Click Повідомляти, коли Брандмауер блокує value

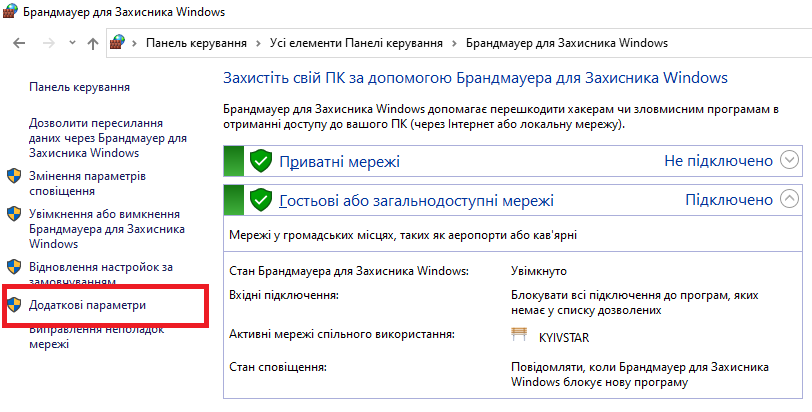click(x=640, y=375)
